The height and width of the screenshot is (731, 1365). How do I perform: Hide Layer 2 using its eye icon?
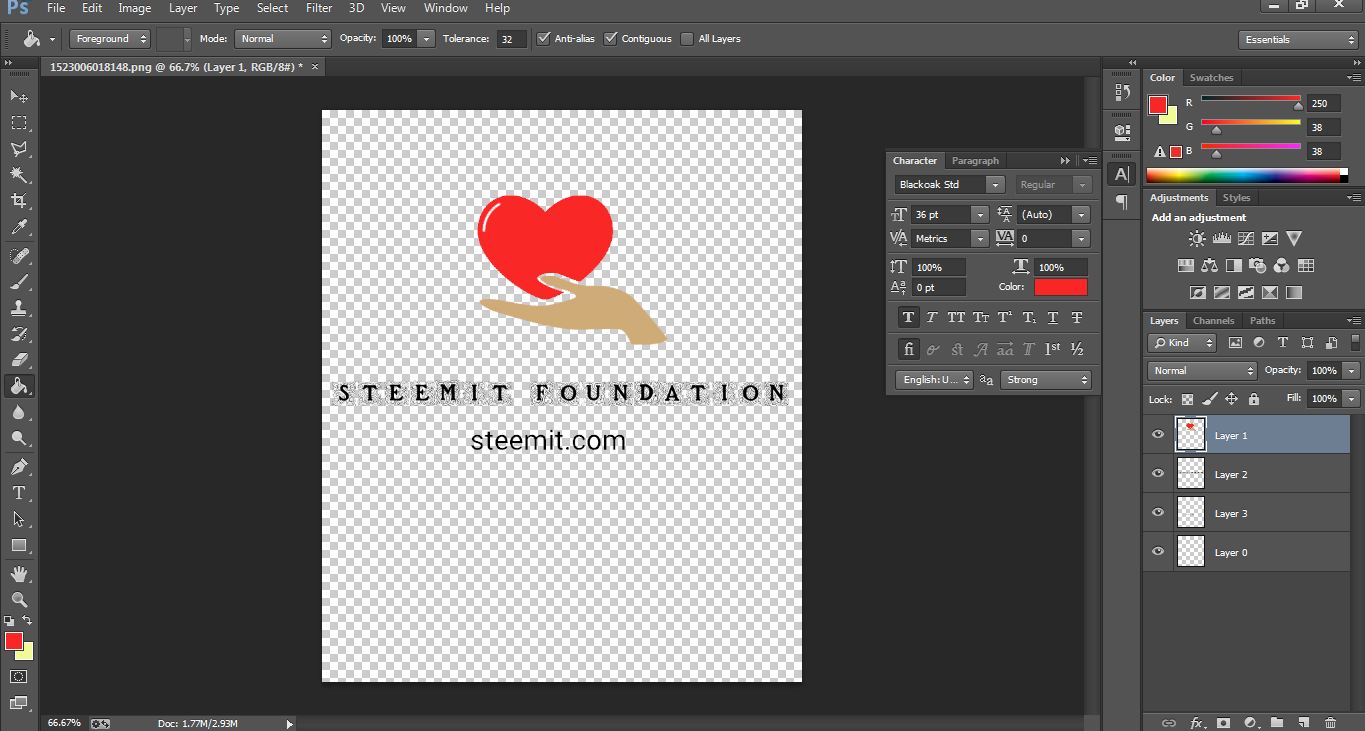click(x=1158, y=474)
